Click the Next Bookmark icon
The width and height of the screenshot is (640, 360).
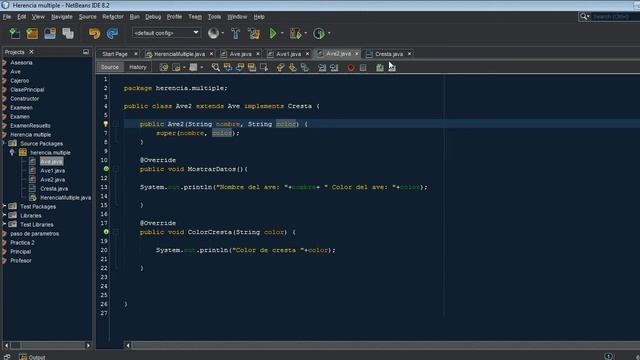pos(293,67)
